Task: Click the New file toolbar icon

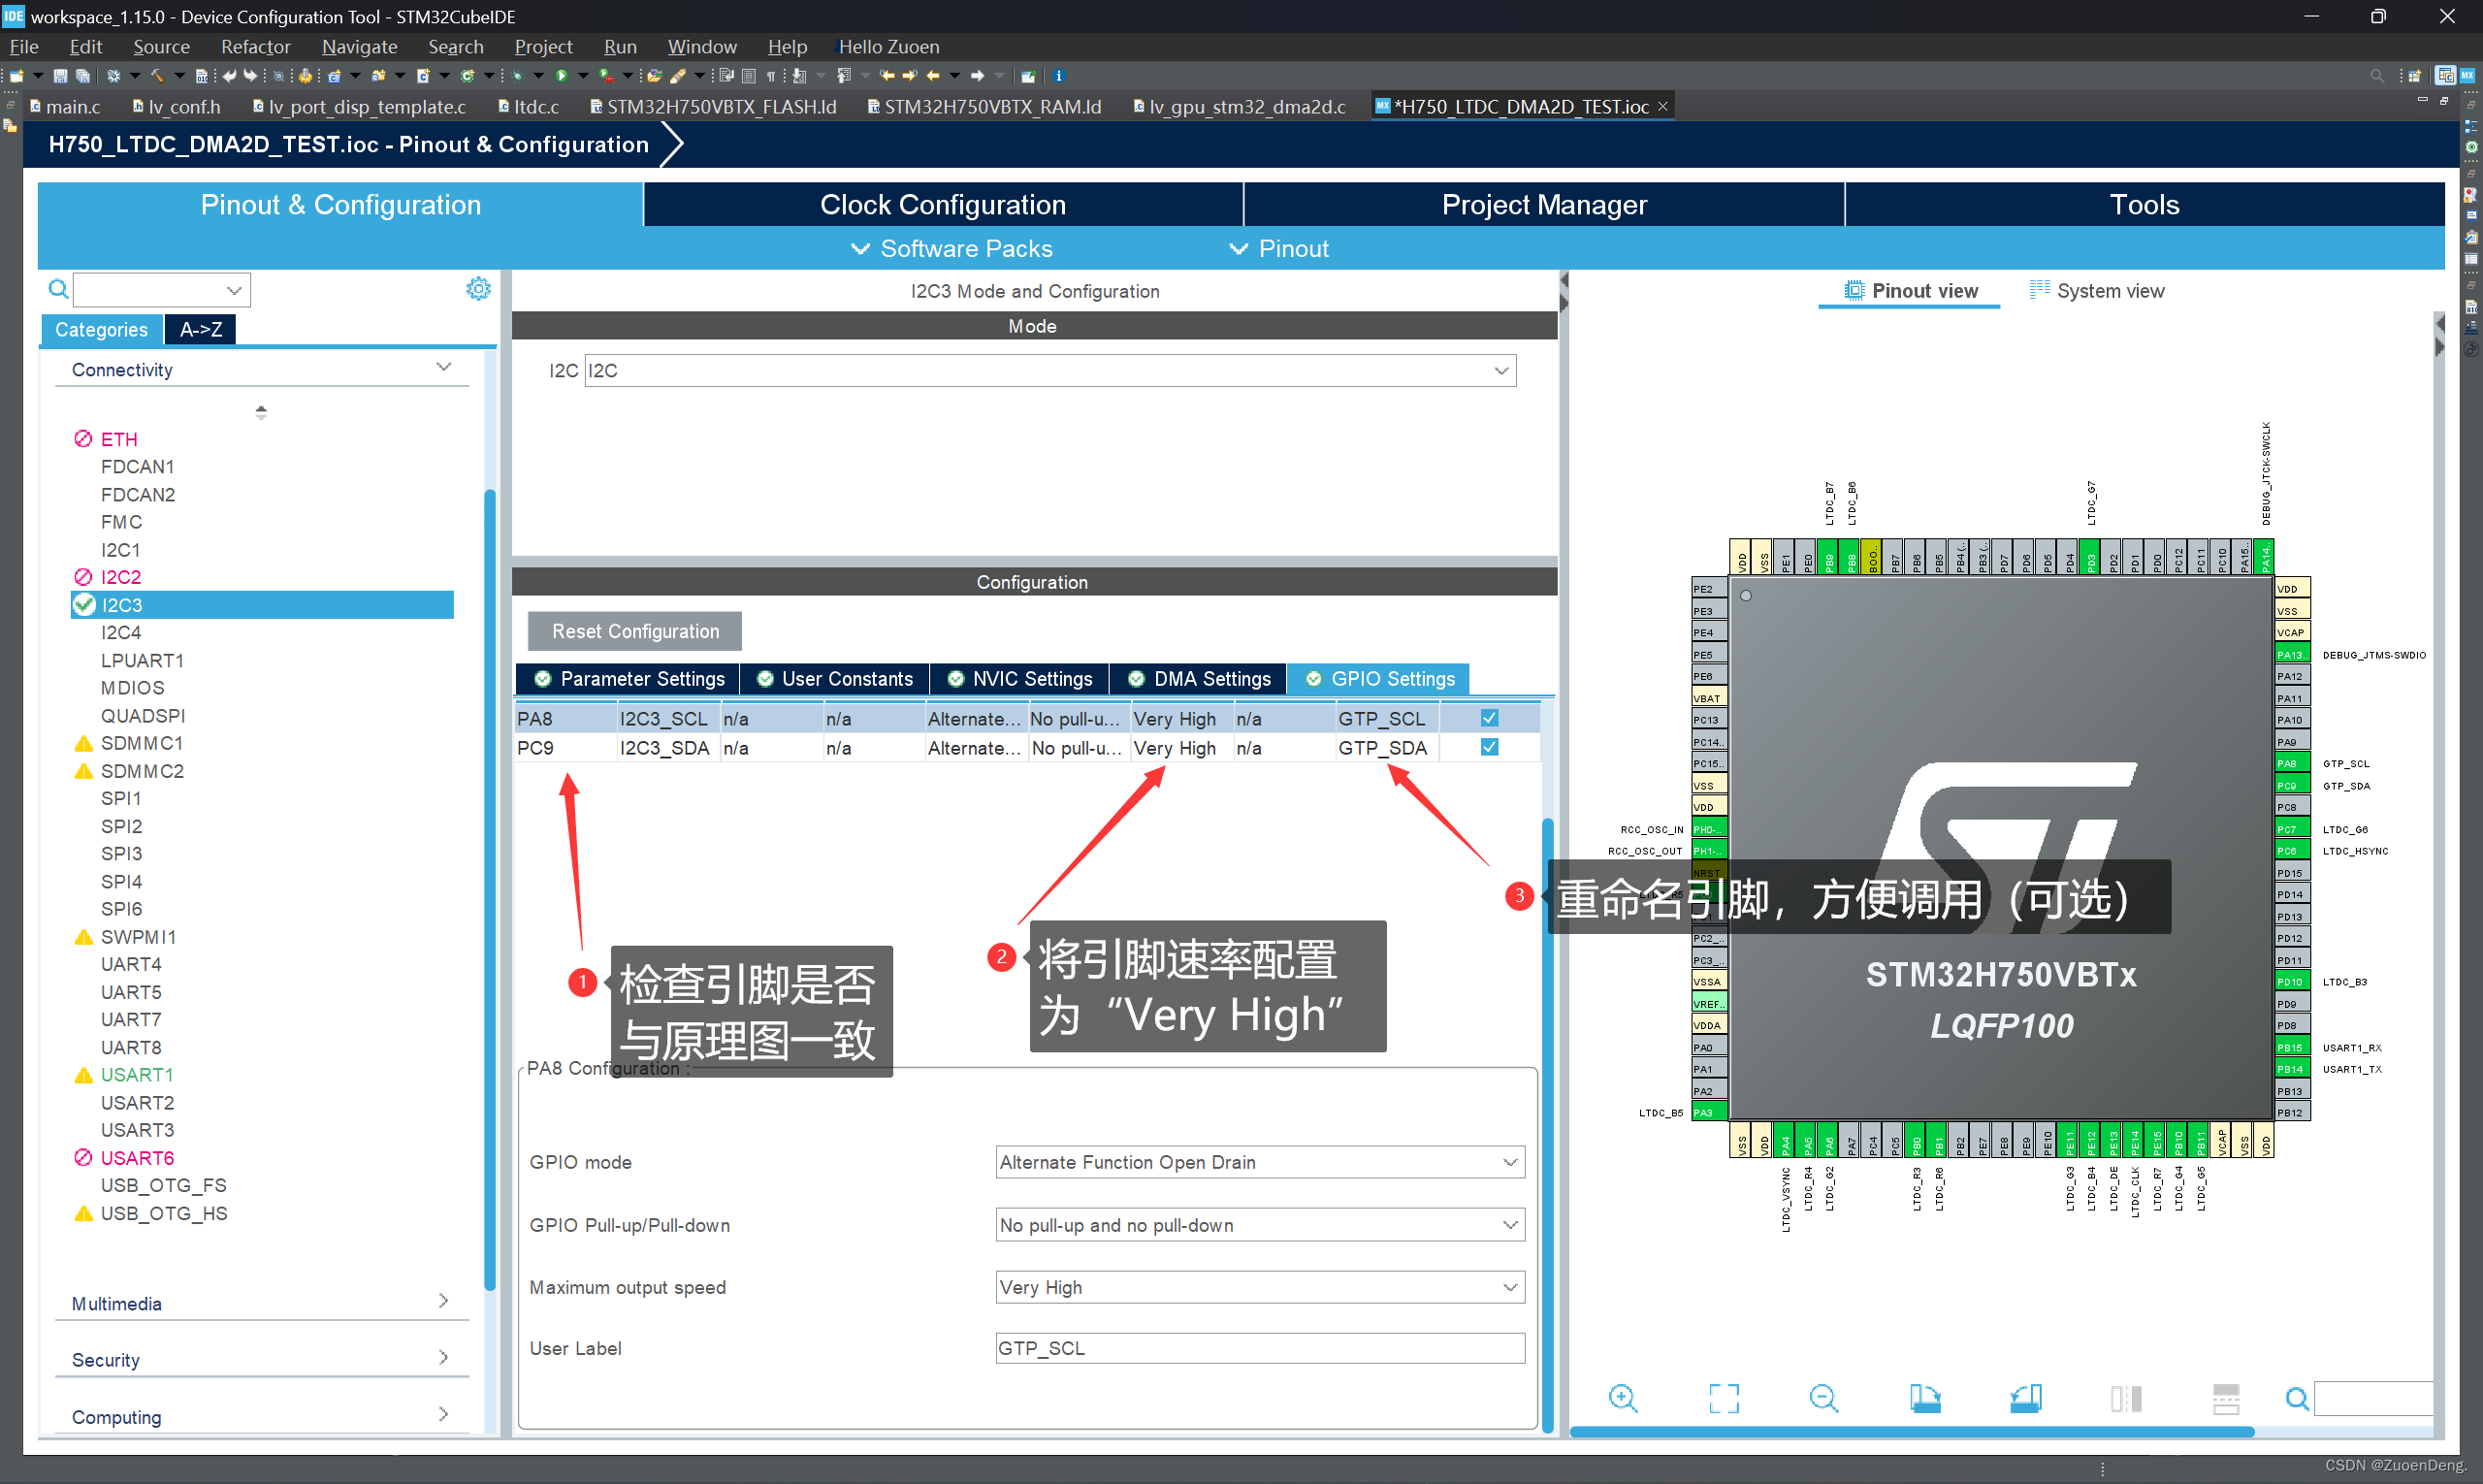Action: [17, 76]
